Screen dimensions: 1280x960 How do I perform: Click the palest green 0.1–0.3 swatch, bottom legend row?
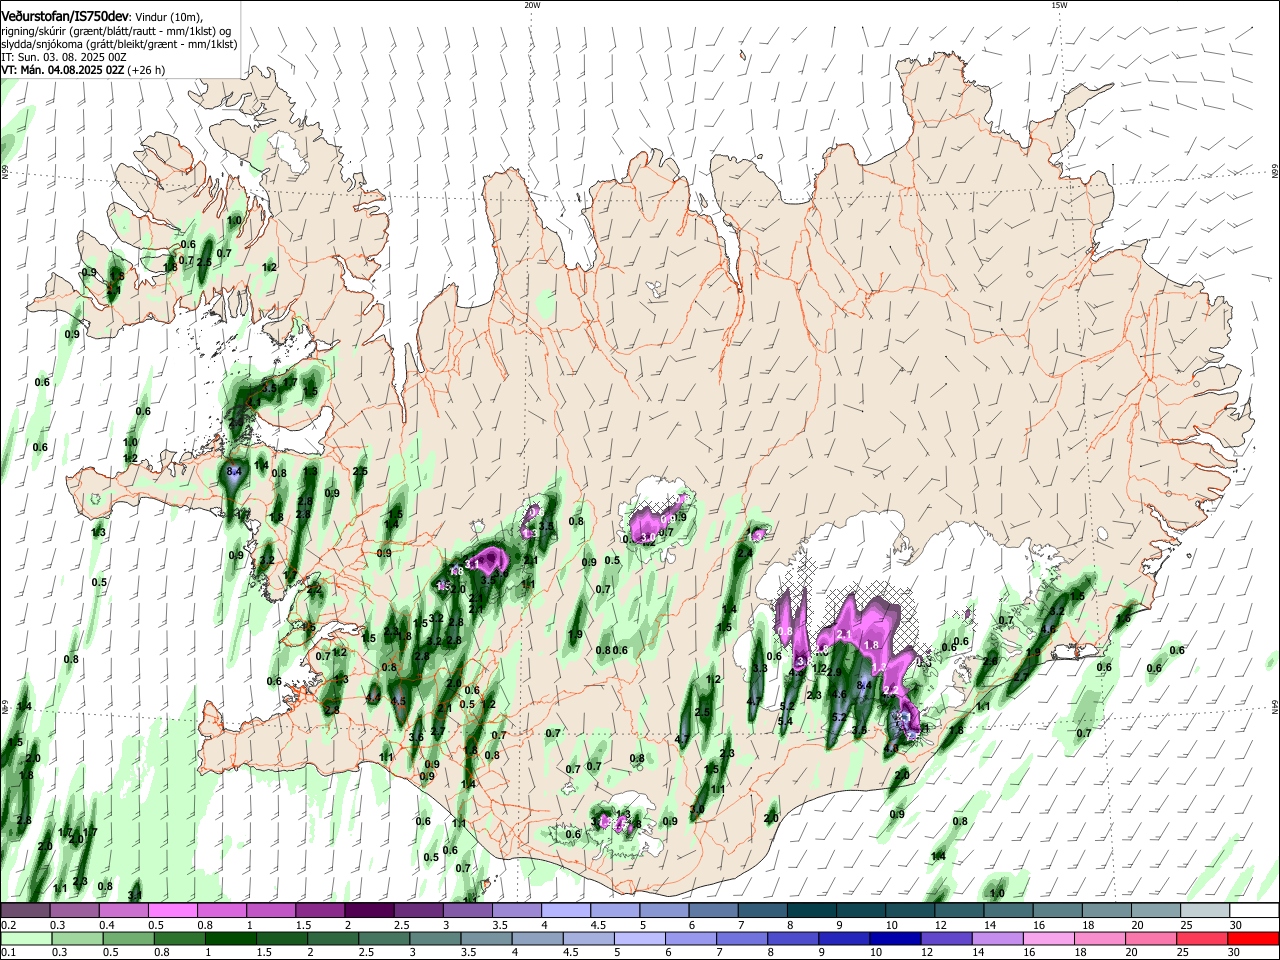(26, 938)
